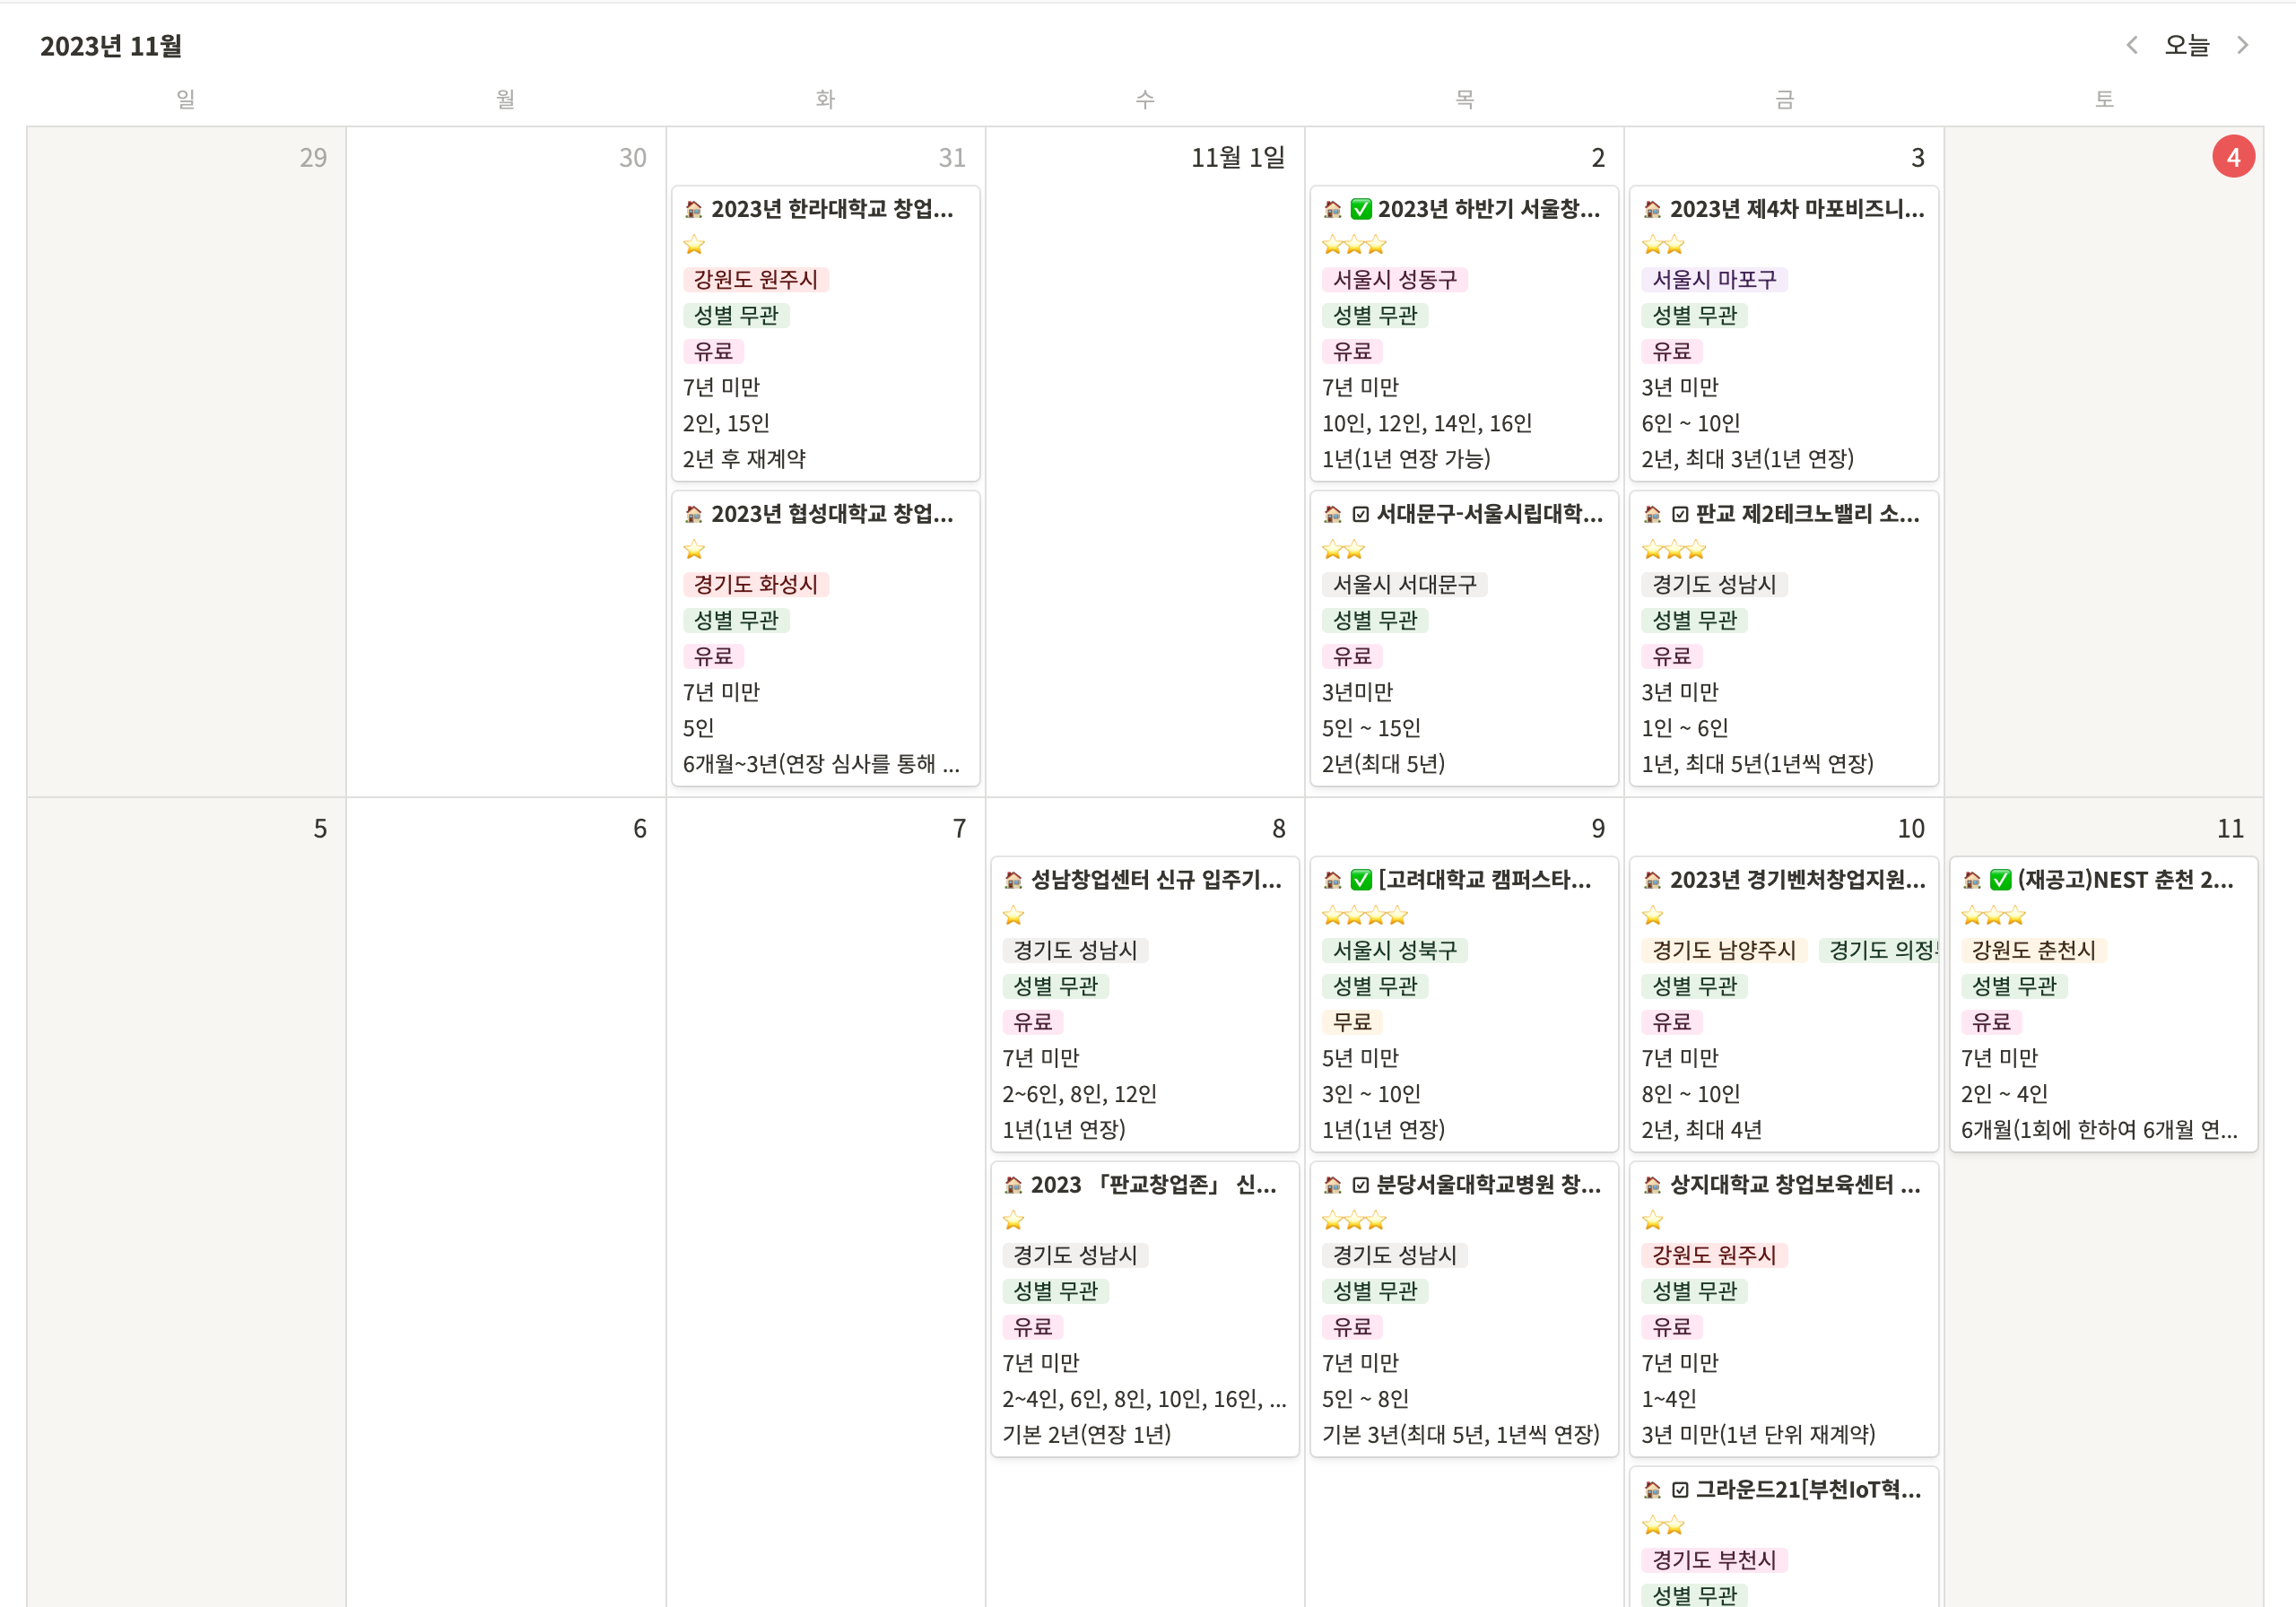This screenshot has height=1607, width=2296.
Task: Click the star rating on NEST 춘천 card
Action: click(1993, 915)
